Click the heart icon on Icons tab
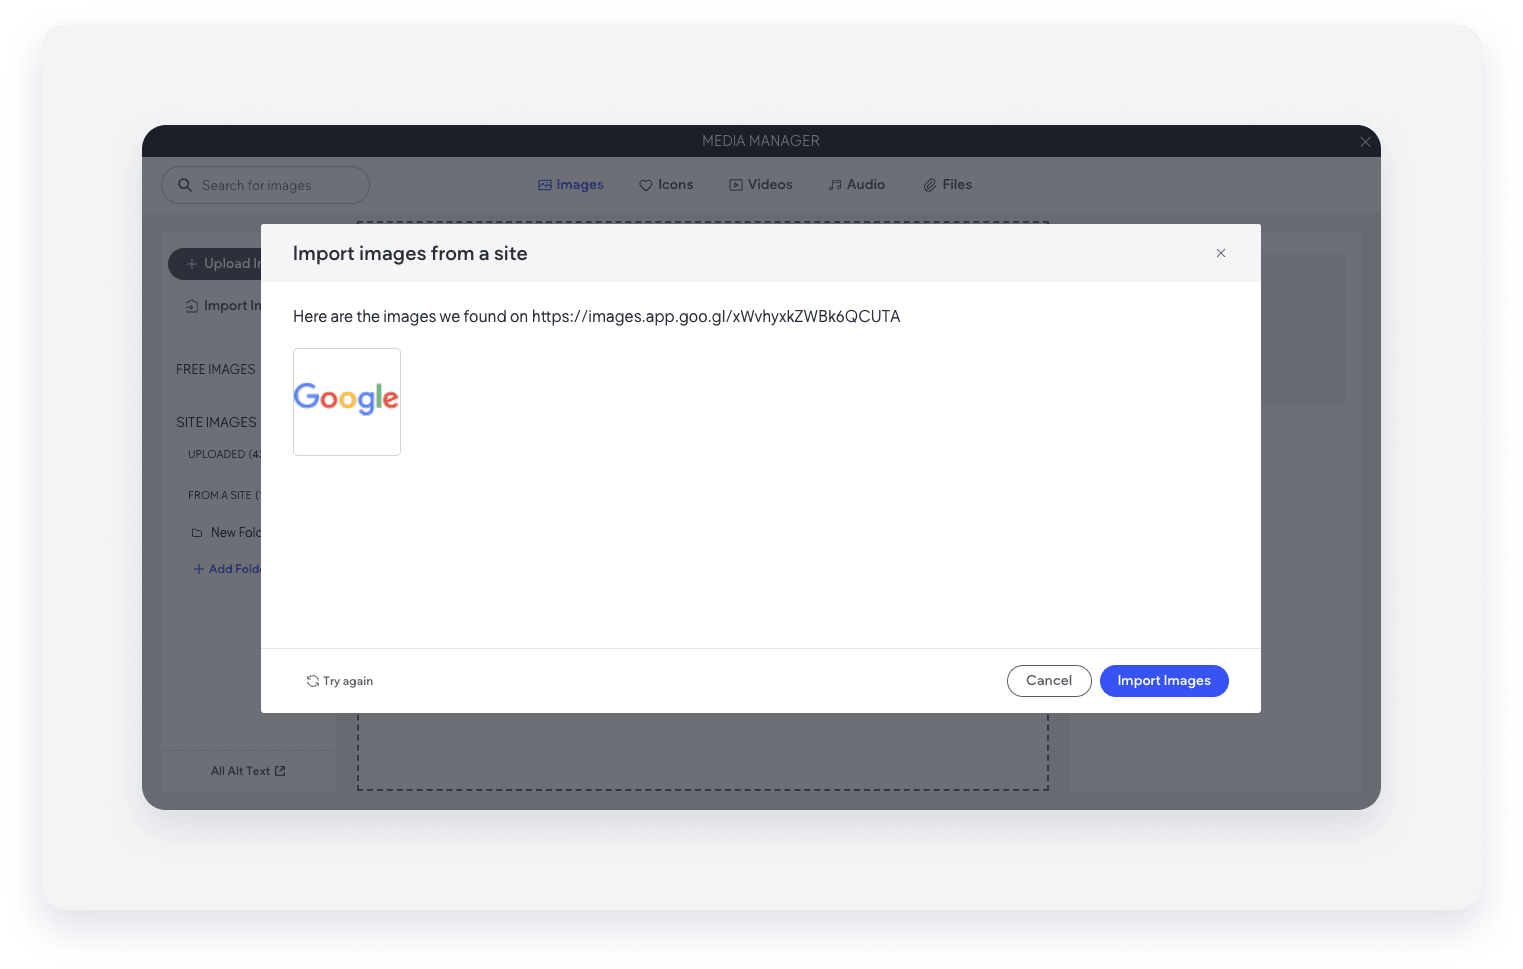 coord(646,185)
